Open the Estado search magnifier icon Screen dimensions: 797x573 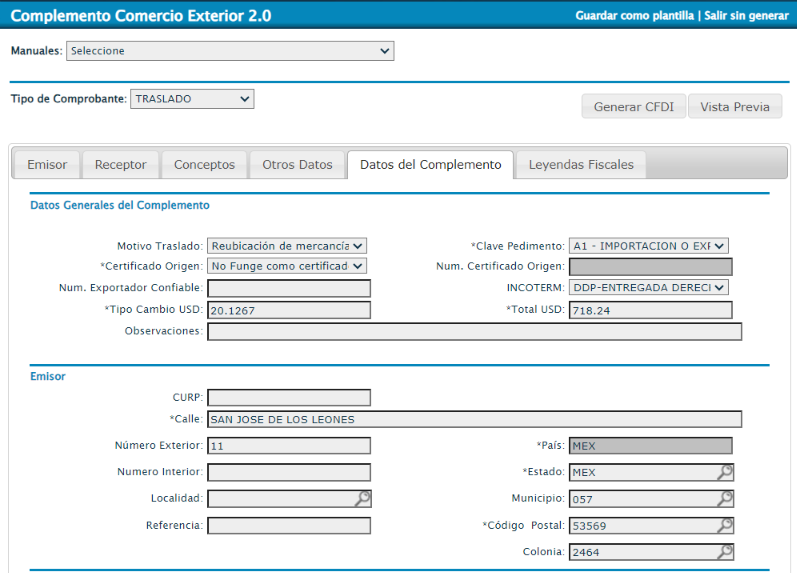(725, 472)
